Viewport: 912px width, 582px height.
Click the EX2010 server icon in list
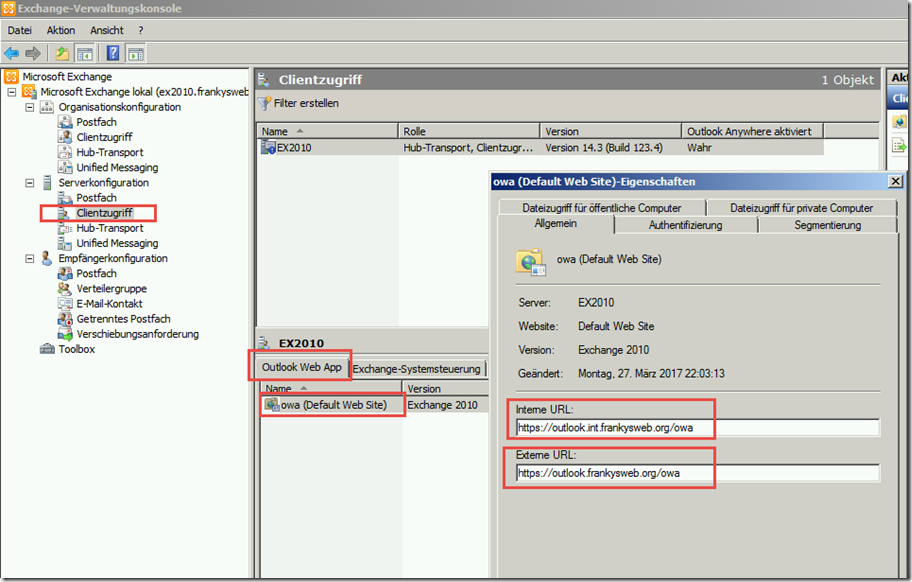click(x=268, y=148)
